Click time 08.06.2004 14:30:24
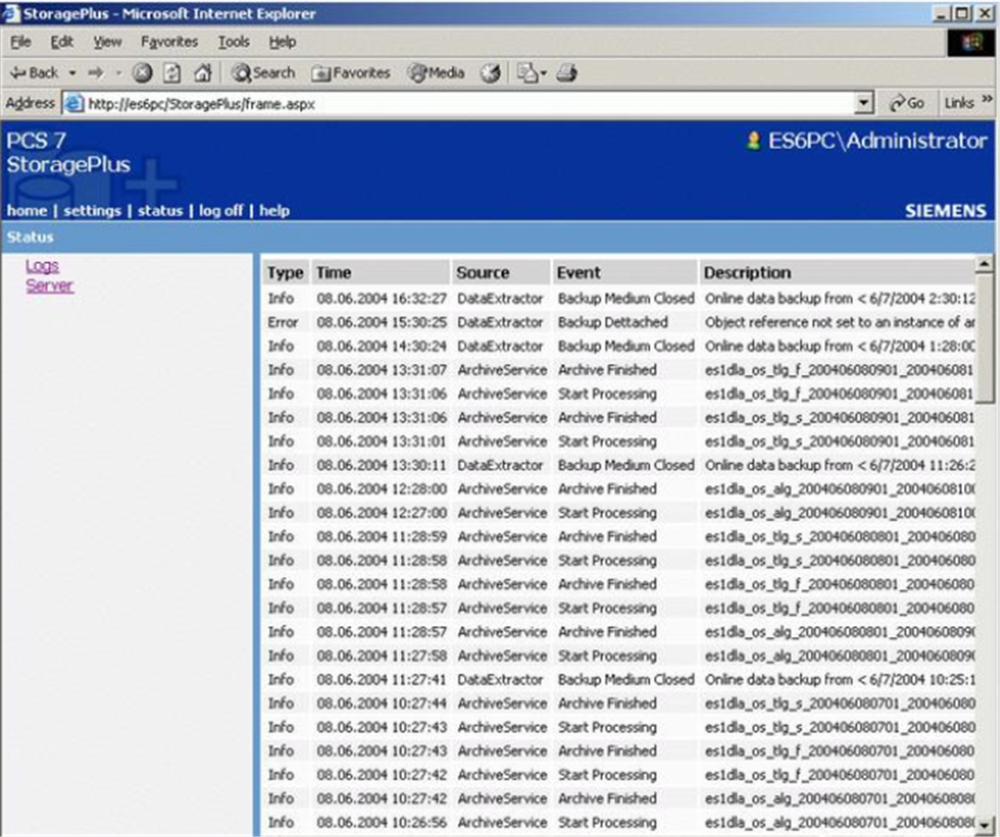 coord(381,346)
